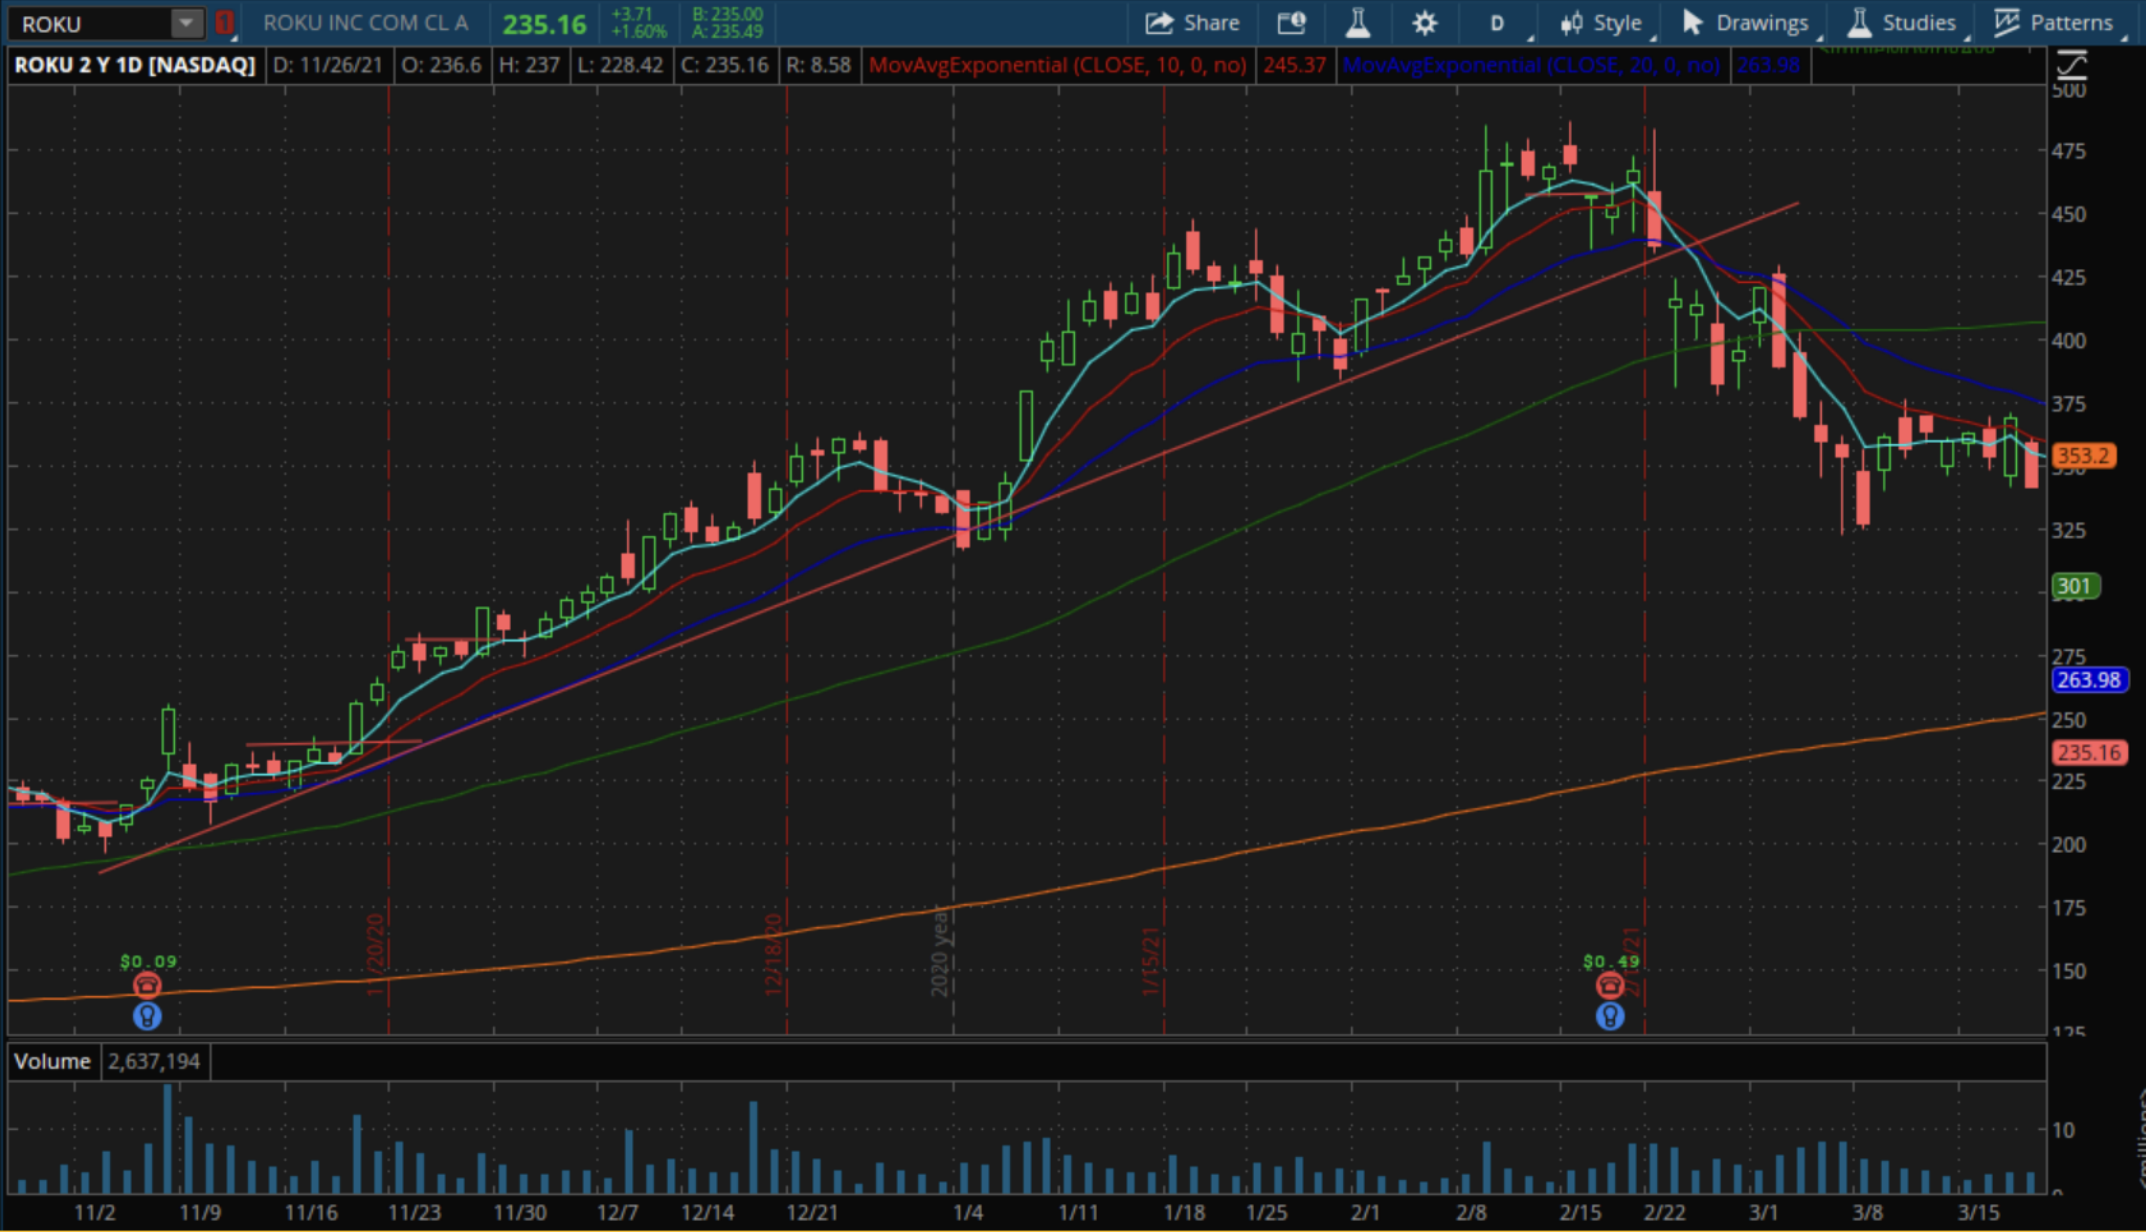Expand the ROKU symbol dropdown arrow

186,22
